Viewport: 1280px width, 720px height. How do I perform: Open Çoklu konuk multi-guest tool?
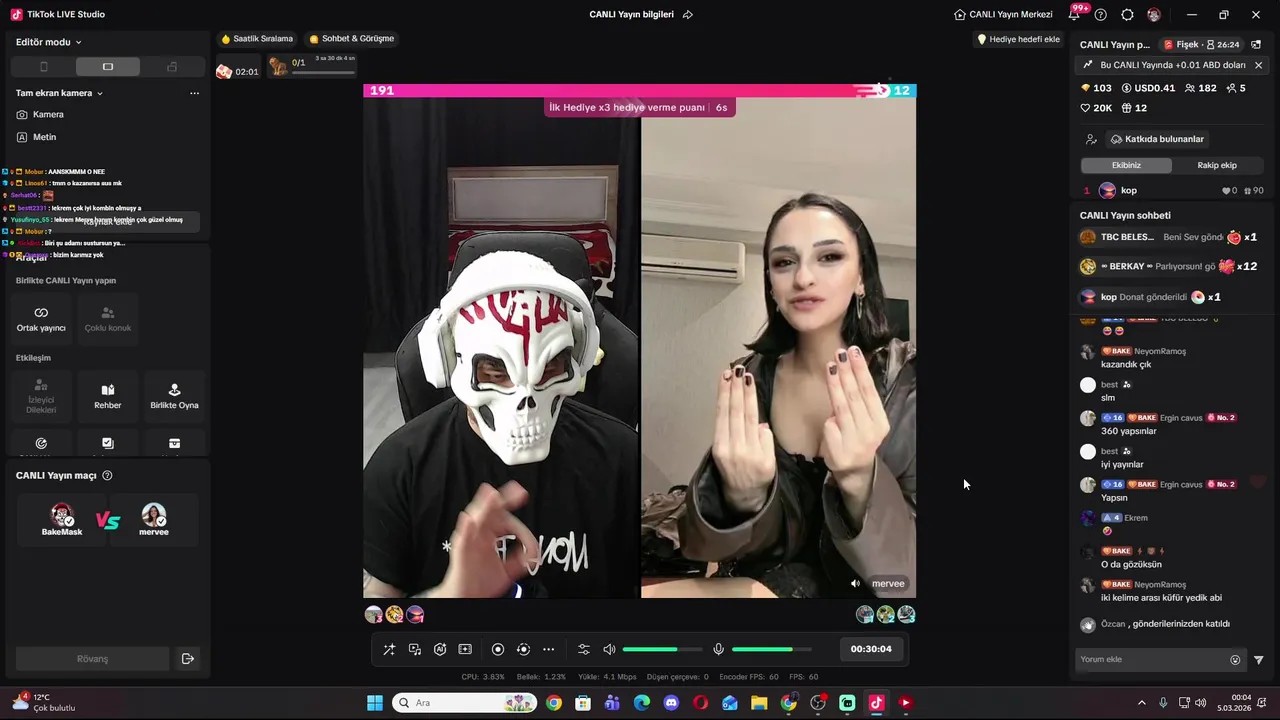pyautogui.click(x=108, y=319)
